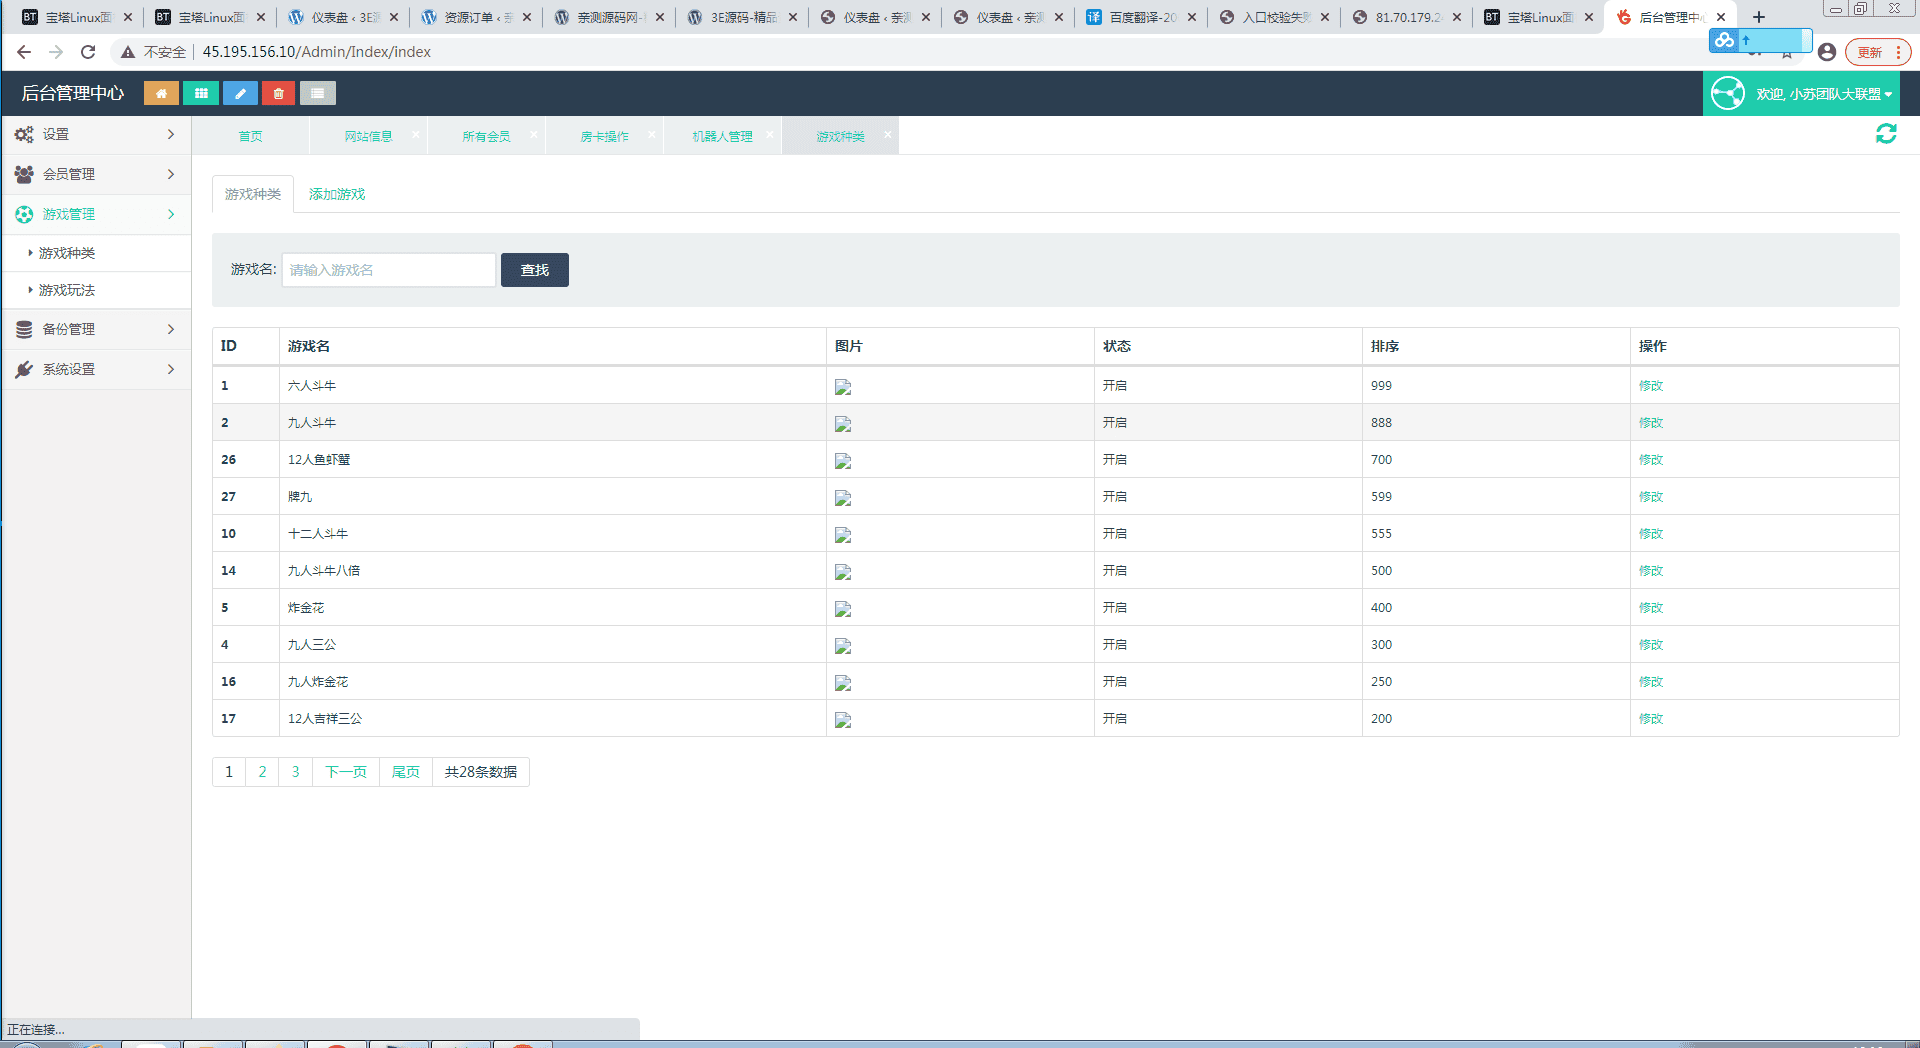1920x1048 pixels.
Task: Reload the page with browser refresh button
Action: point(88,52)
